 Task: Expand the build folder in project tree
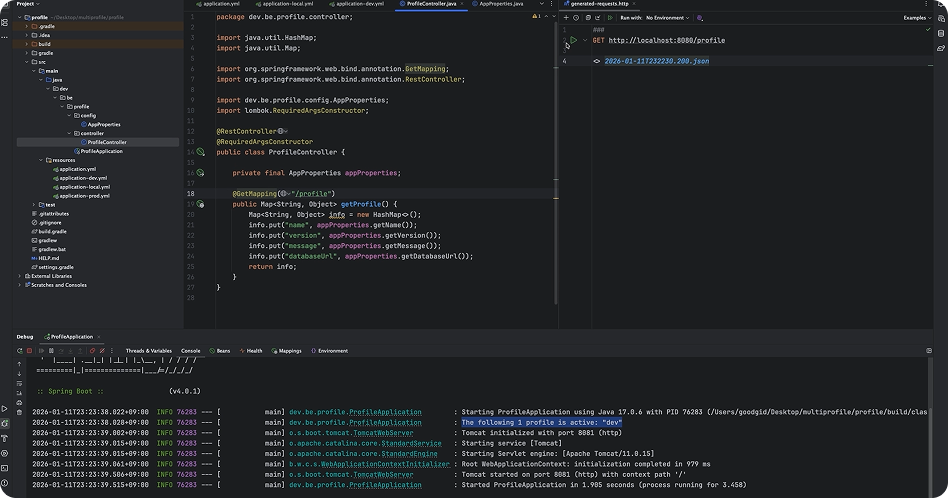pyautogui.click(x=27, y=44)
